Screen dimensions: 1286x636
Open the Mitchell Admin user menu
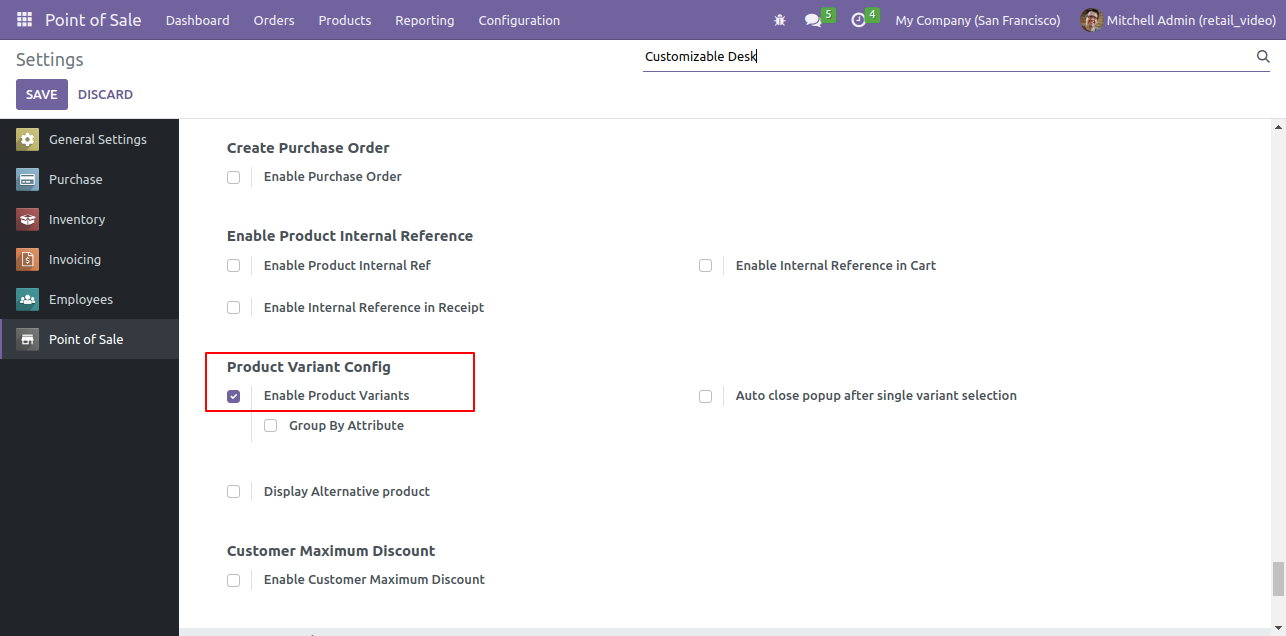(x=1178, y=20)
